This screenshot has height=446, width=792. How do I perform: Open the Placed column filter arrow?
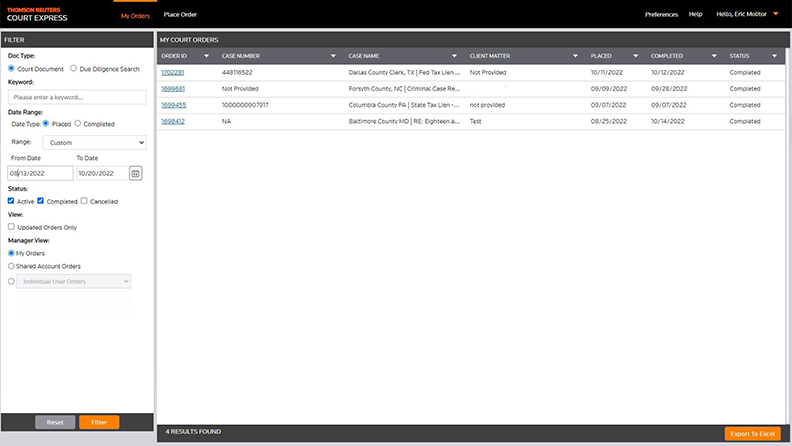pyautogui.click(x=635, y=56)
